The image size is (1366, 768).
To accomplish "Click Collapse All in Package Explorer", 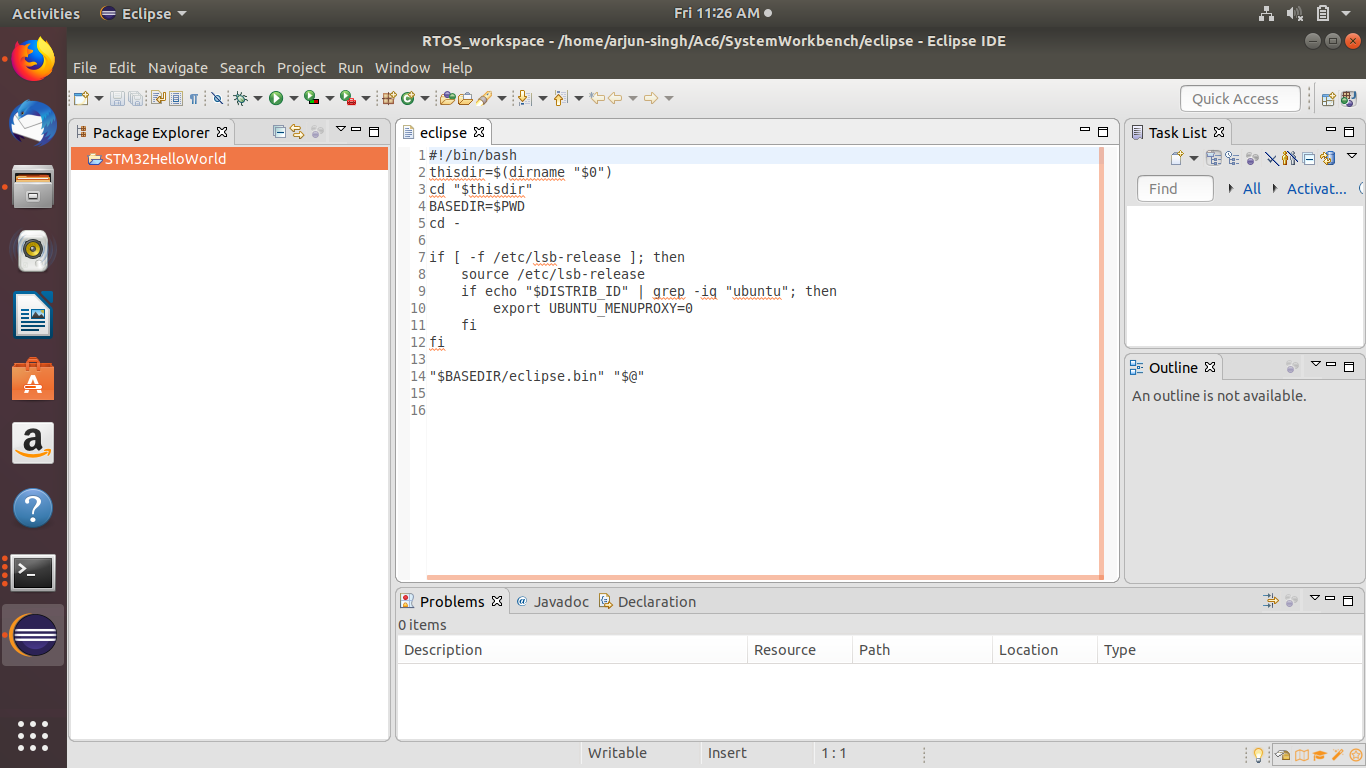I will (x=280, y=132).
